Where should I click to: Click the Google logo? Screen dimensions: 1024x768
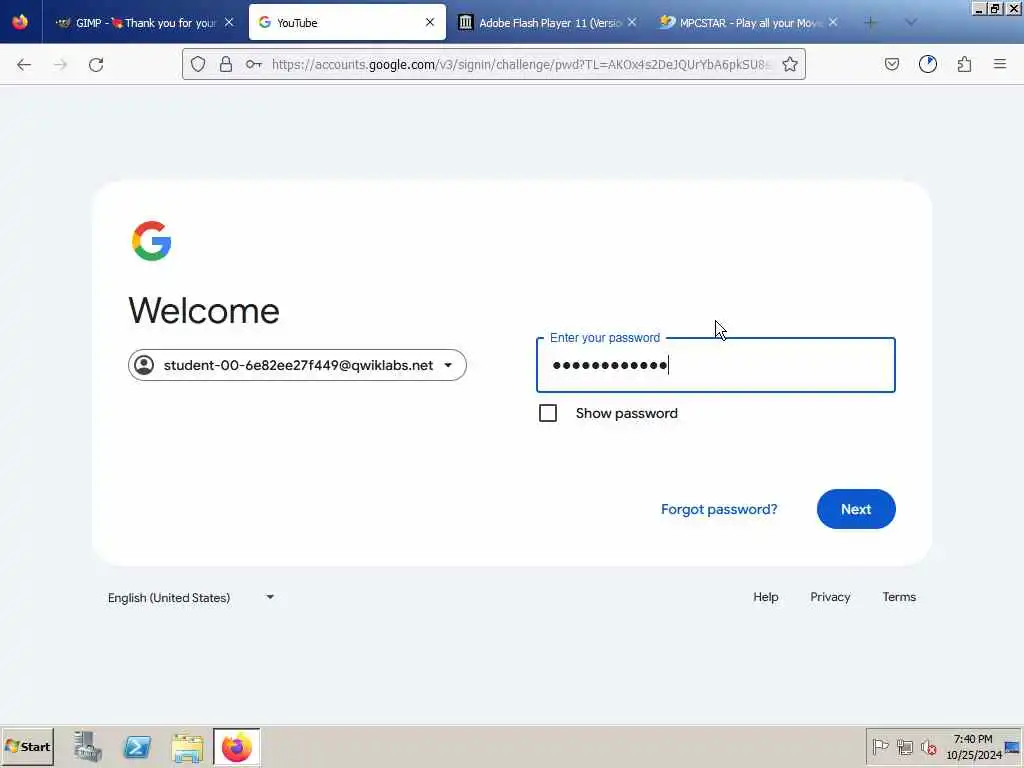coord(152,241)
